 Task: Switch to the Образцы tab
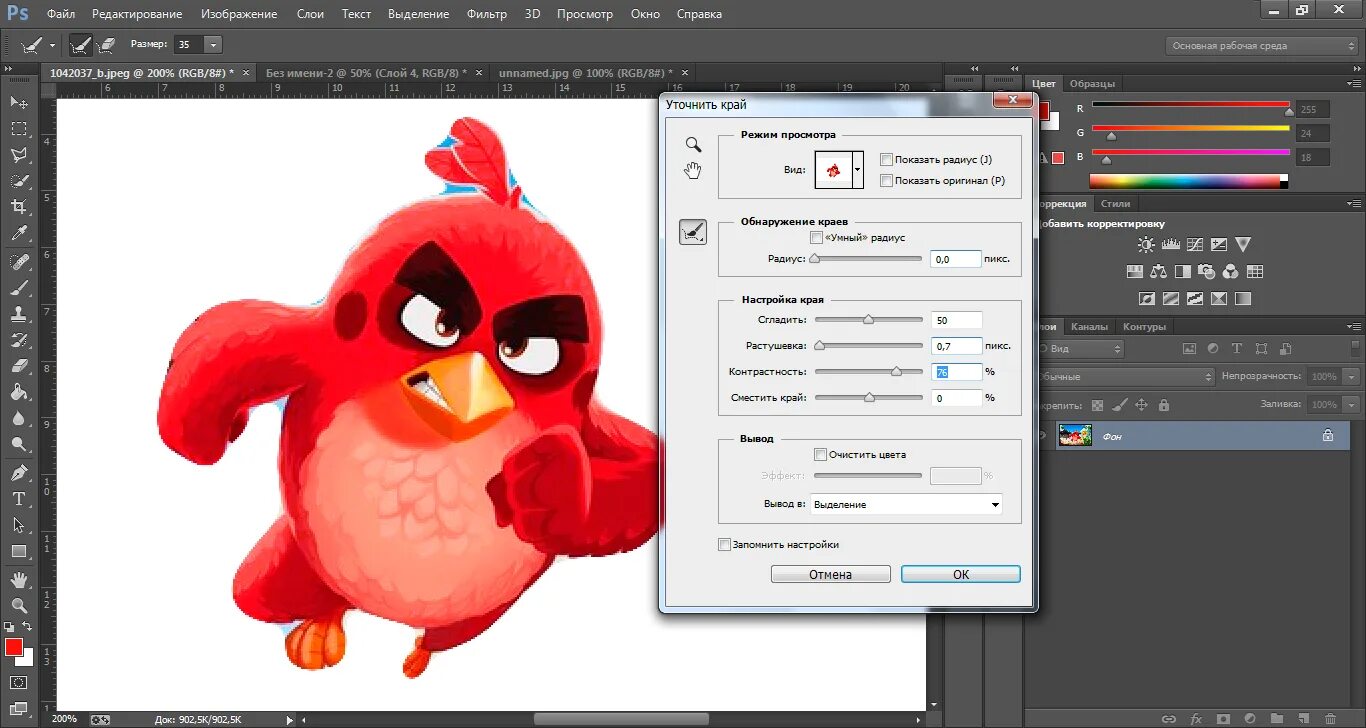click(1092, 84)
